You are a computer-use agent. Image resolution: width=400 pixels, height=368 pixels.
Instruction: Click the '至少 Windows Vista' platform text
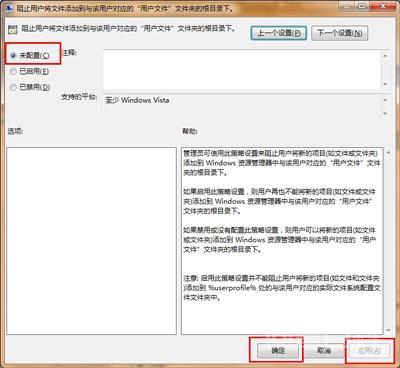(137, 100)
